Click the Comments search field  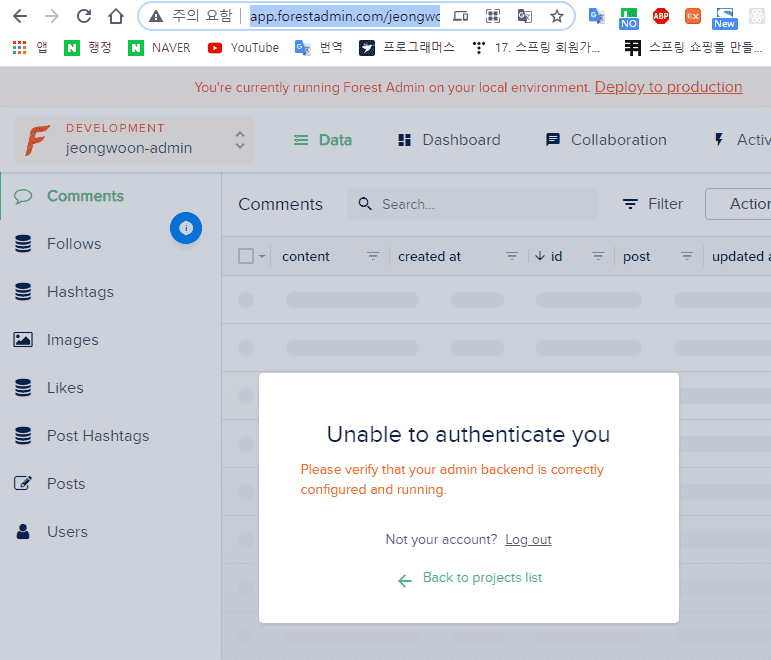pyautogui.click(x=472, y=204)
